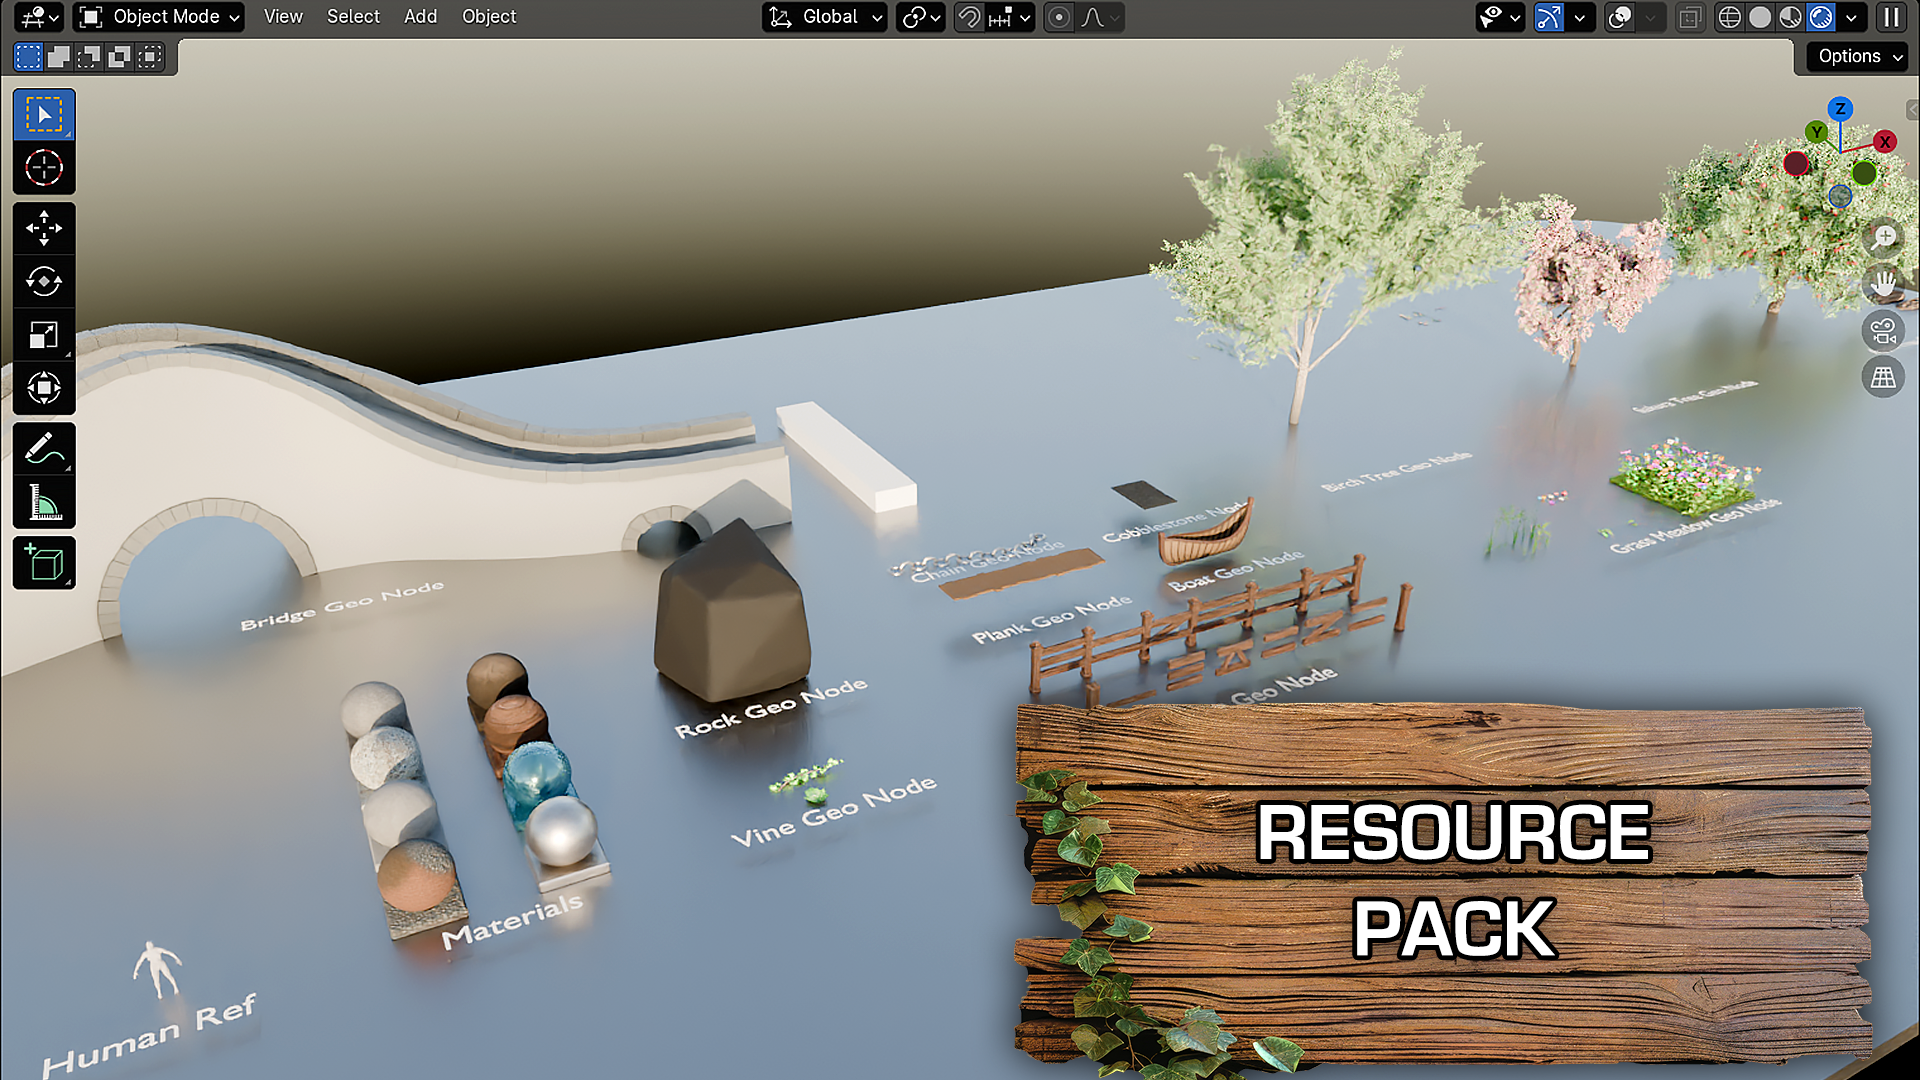Activate the Measure tool
The image size is (1920, 1080).
pos(44,503)
